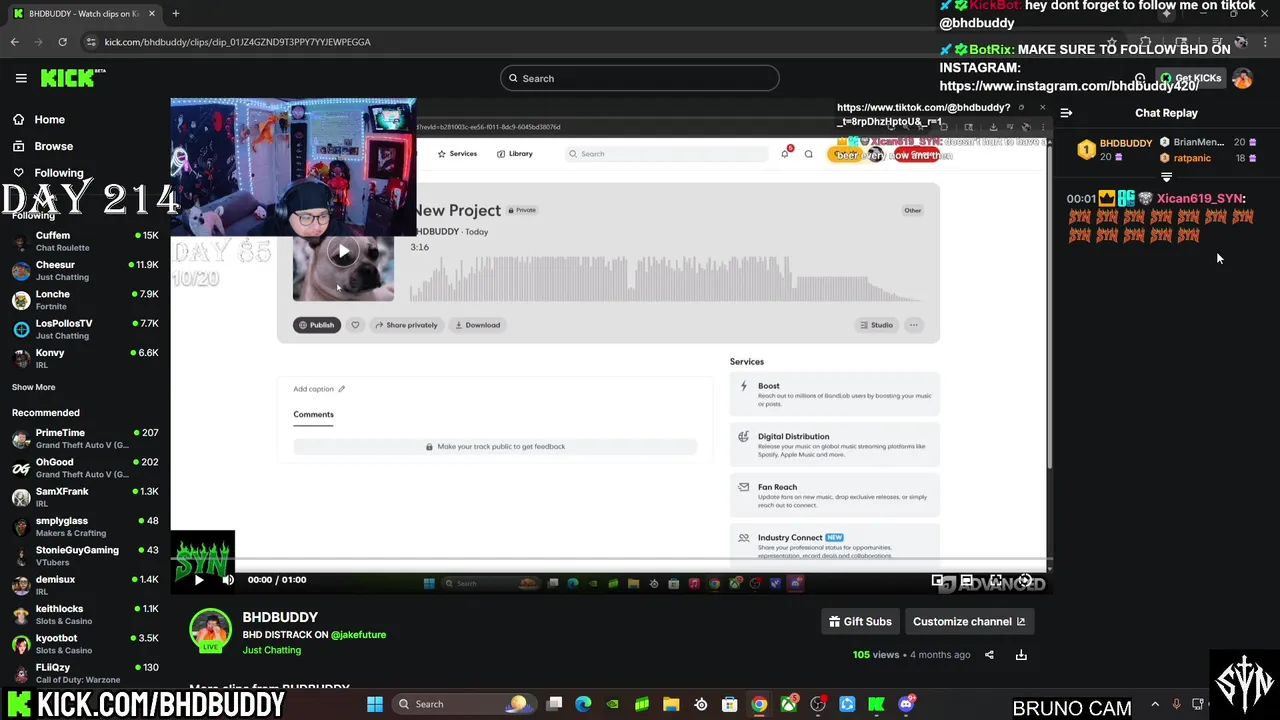The height and width of the screenshot is (720, 1280).
Task: Open smplyglass Makers & Crafting channel
Action: pyautogui.click(x=85, y=526)
